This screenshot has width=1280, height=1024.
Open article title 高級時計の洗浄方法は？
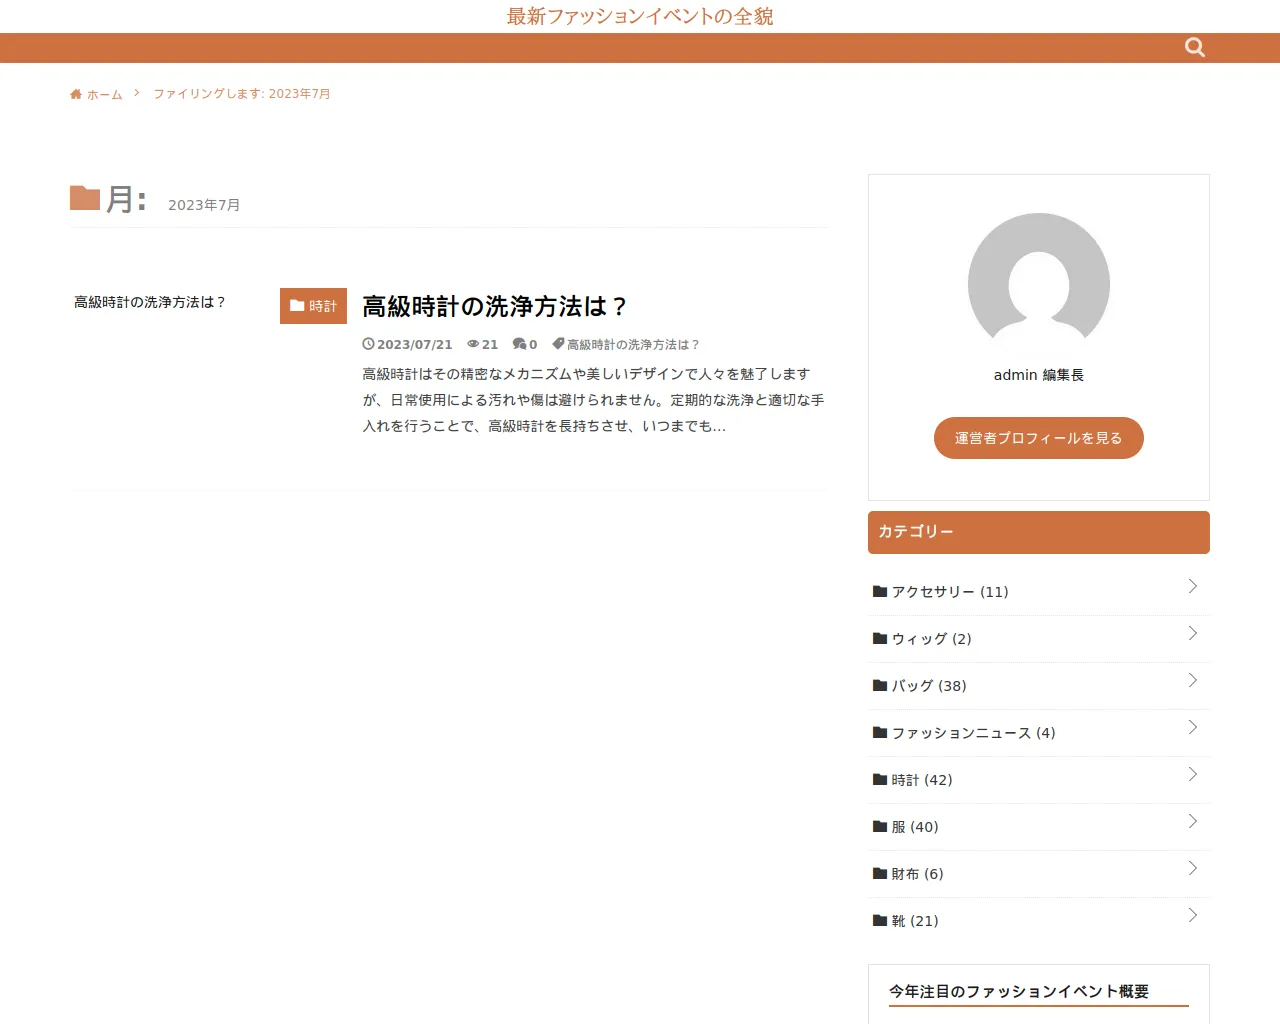494,306
